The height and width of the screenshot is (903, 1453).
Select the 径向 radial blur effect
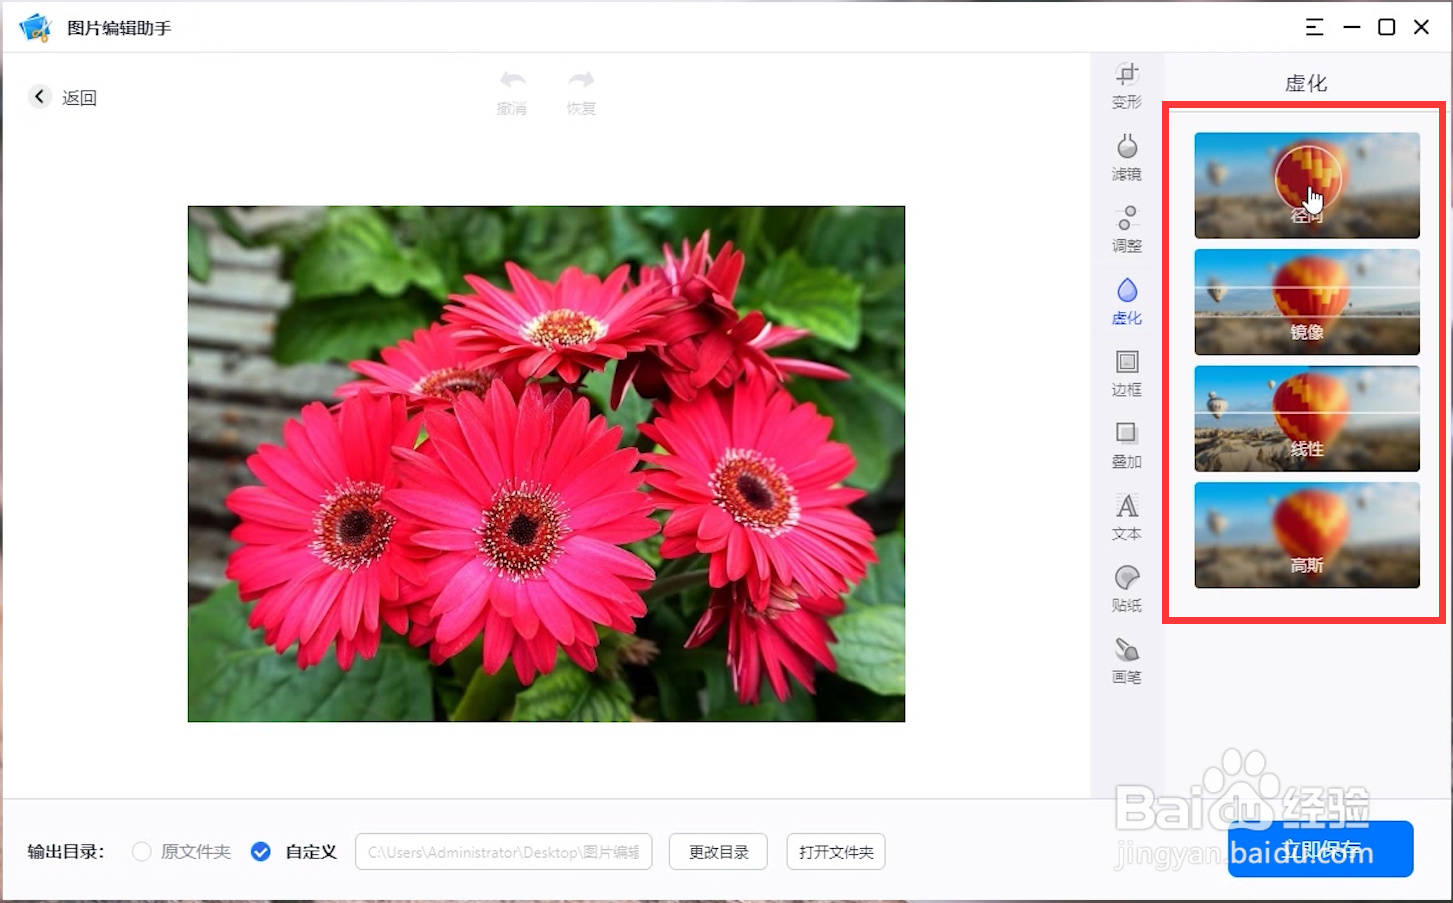point(1306,184)
